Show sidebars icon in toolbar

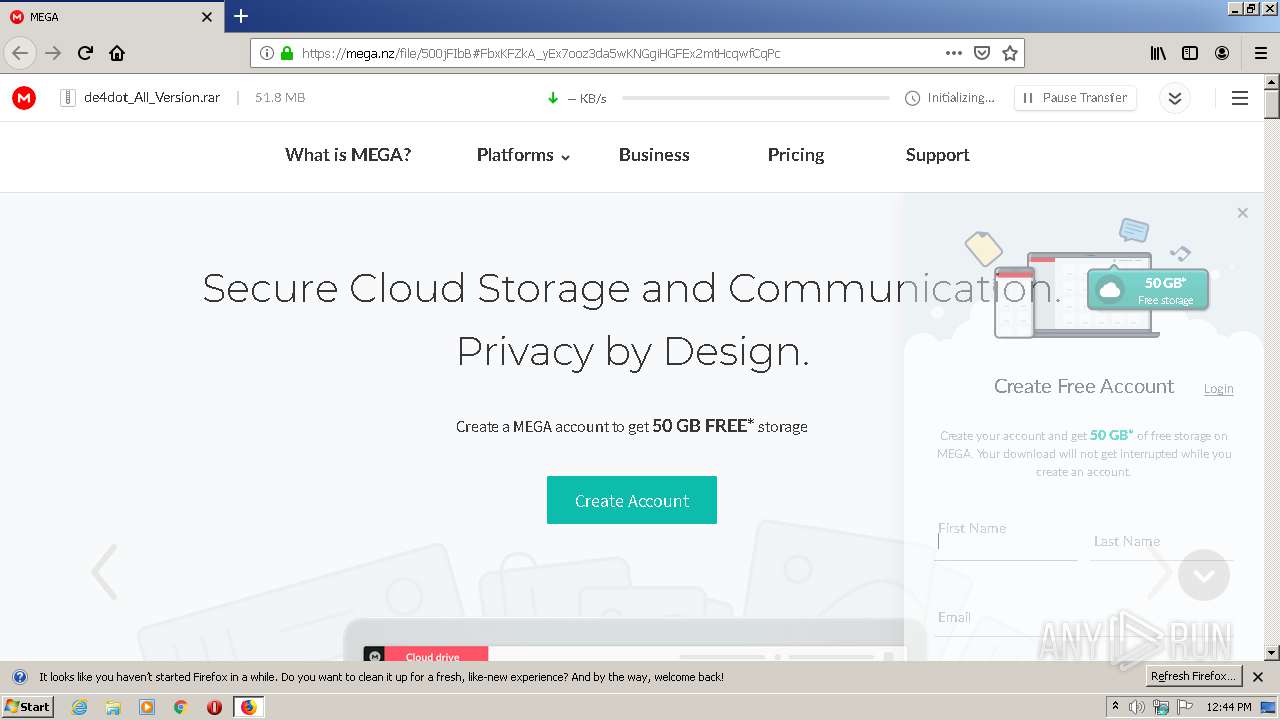click(1190, 53)
